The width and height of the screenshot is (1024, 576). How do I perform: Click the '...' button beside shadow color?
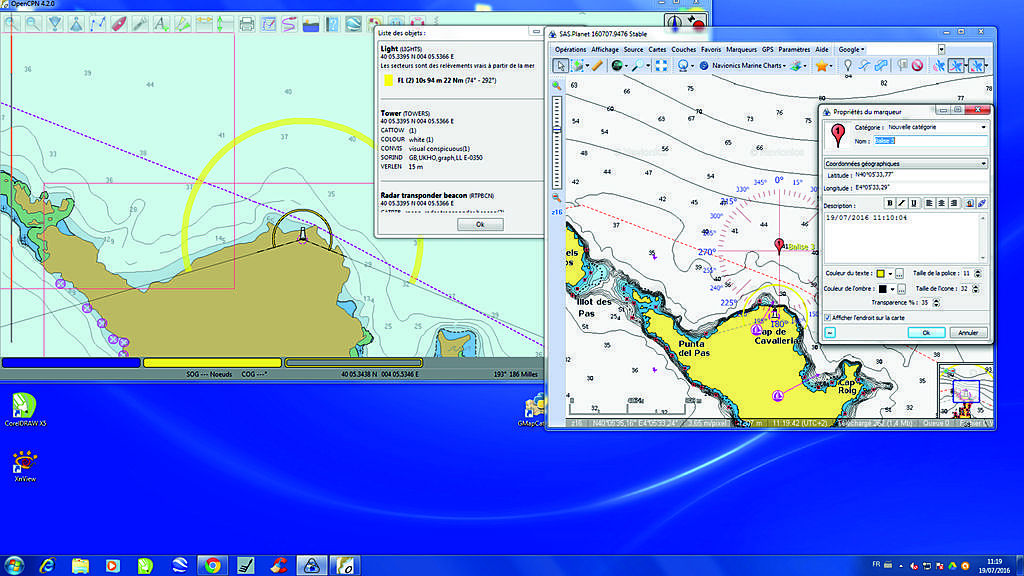point(901,289)
